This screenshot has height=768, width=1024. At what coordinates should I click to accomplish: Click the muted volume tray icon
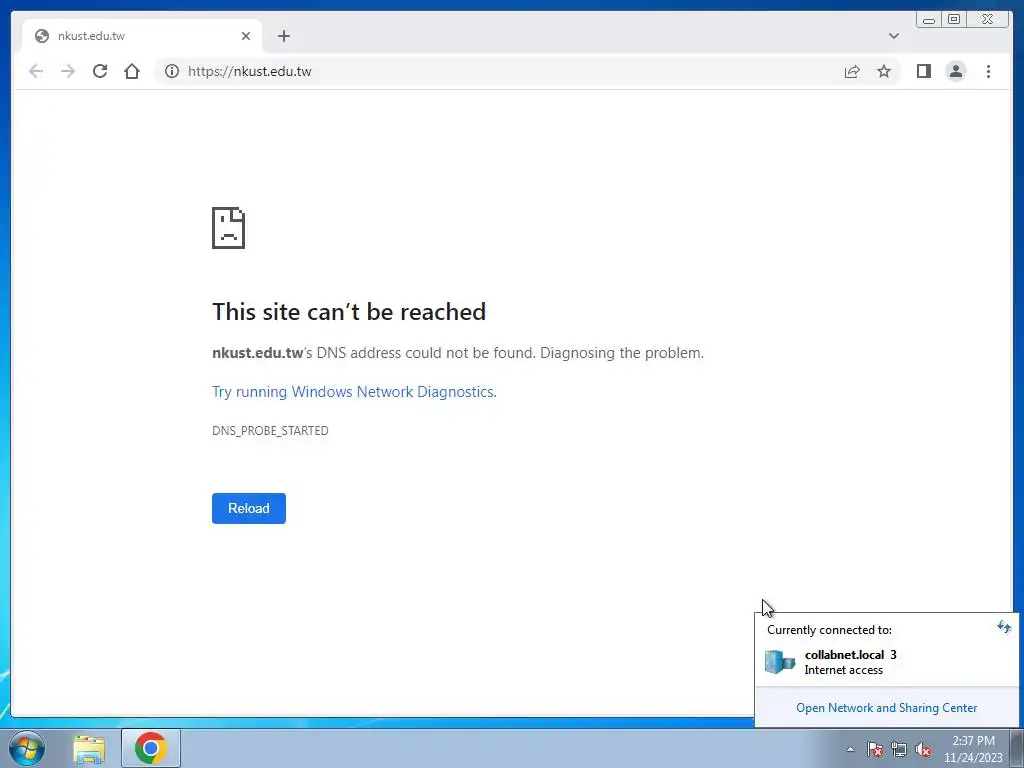click(923, 749)
